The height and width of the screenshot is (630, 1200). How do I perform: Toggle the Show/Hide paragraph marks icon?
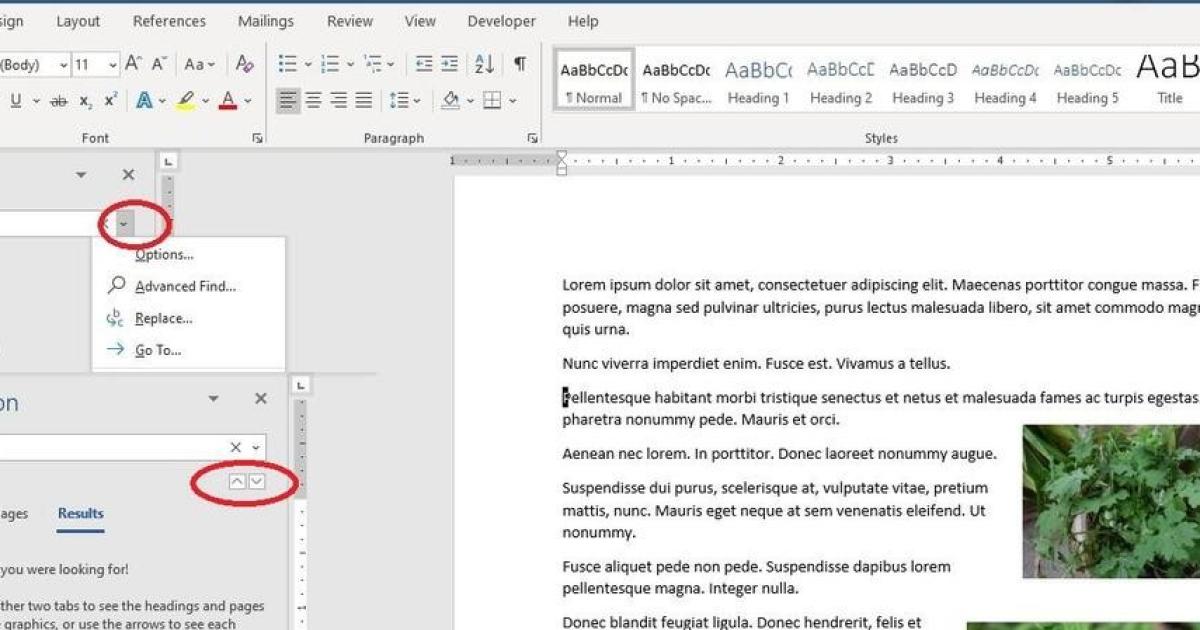(x=519, y=63)
